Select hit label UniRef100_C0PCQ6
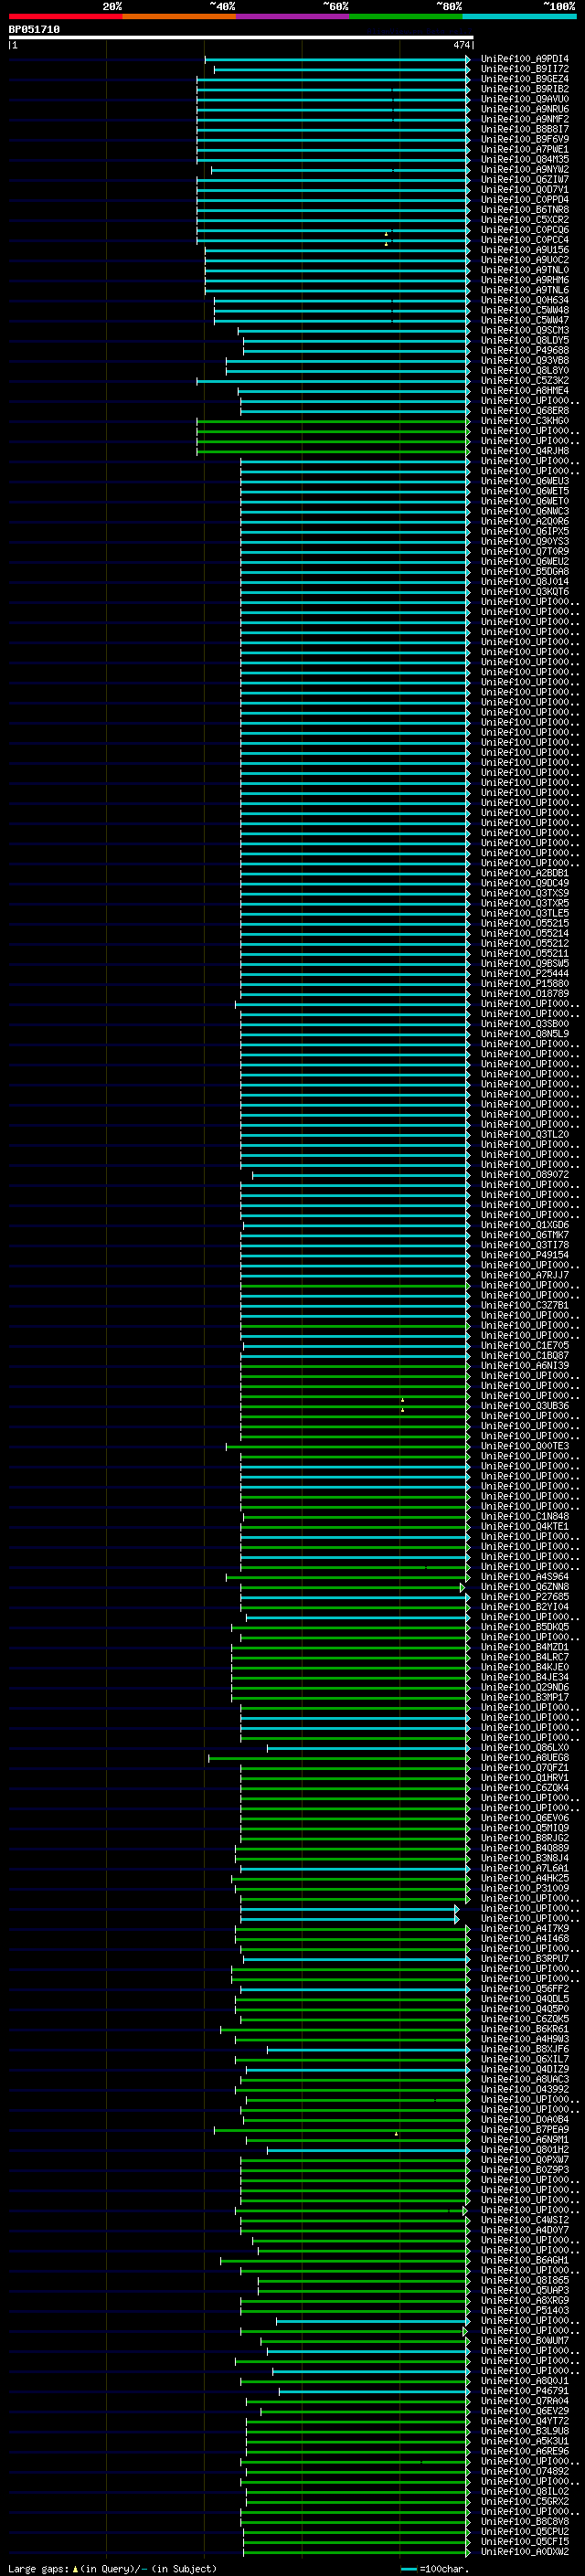The width and height of the screenshot is (585, 2576). [524, 230]
